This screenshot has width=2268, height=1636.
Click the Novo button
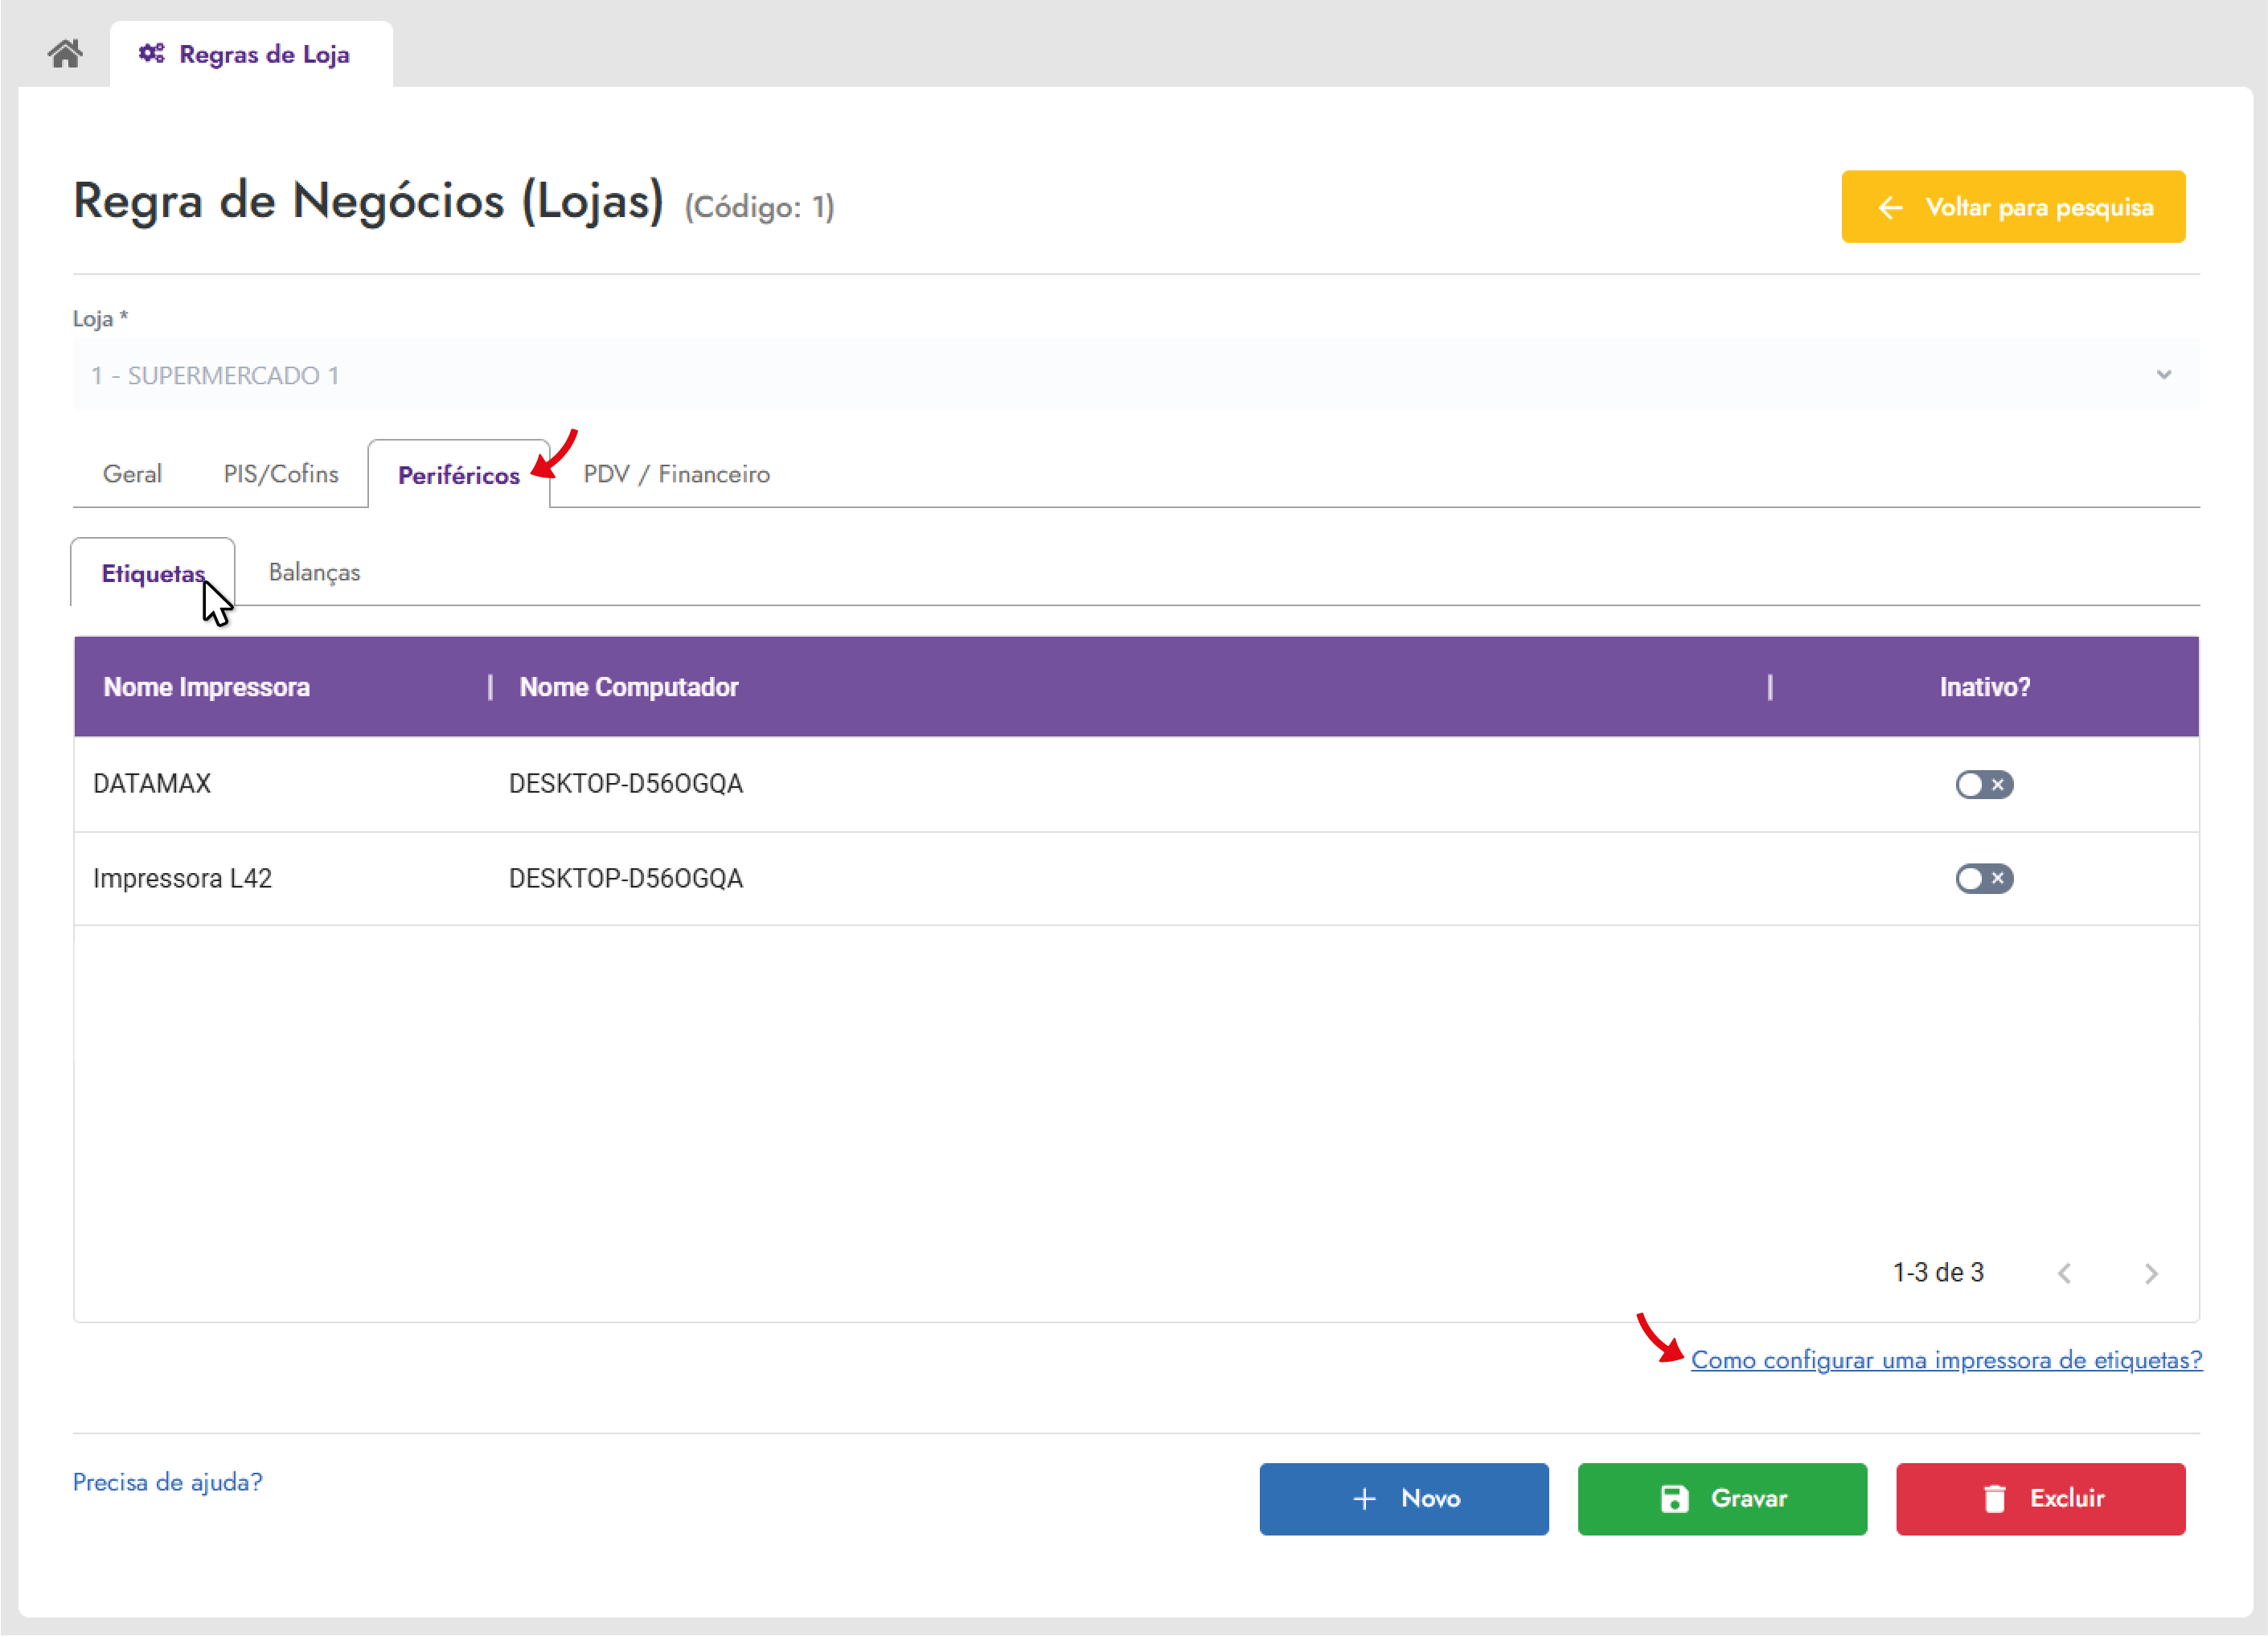1403,1499
